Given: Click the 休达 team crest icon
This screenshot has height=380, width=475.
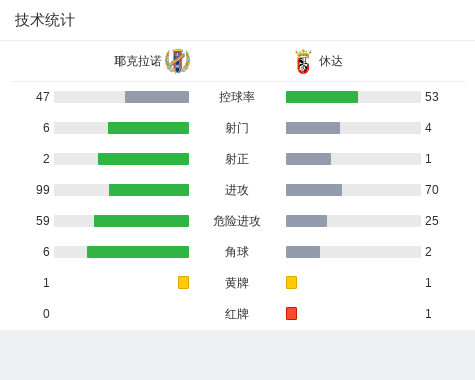Looking at the screenshot, I should pyautogui.click(x=303, y=62).
